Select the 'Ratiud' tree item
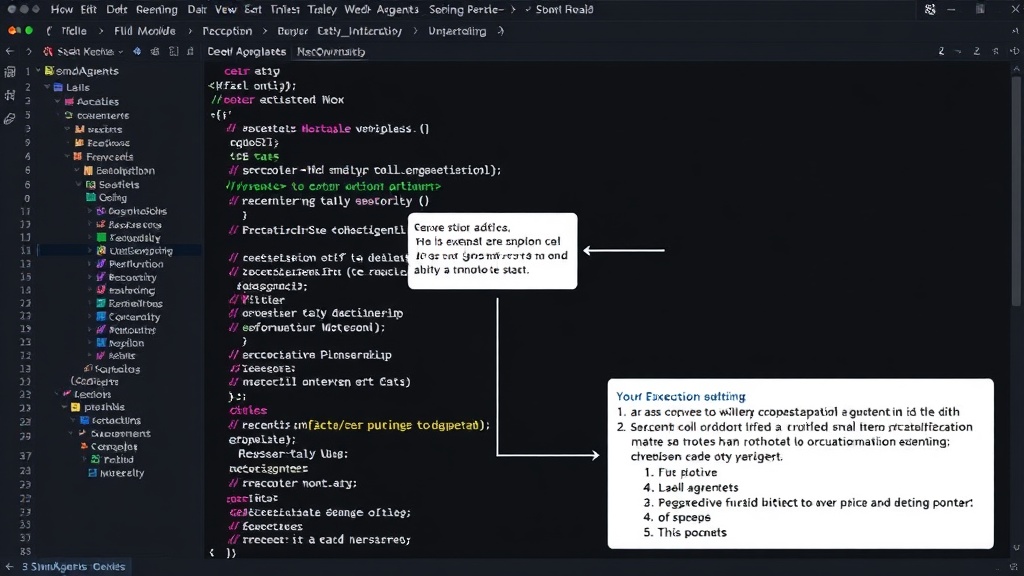Screen dimensions: 1024x576 [x=118, y=460]
